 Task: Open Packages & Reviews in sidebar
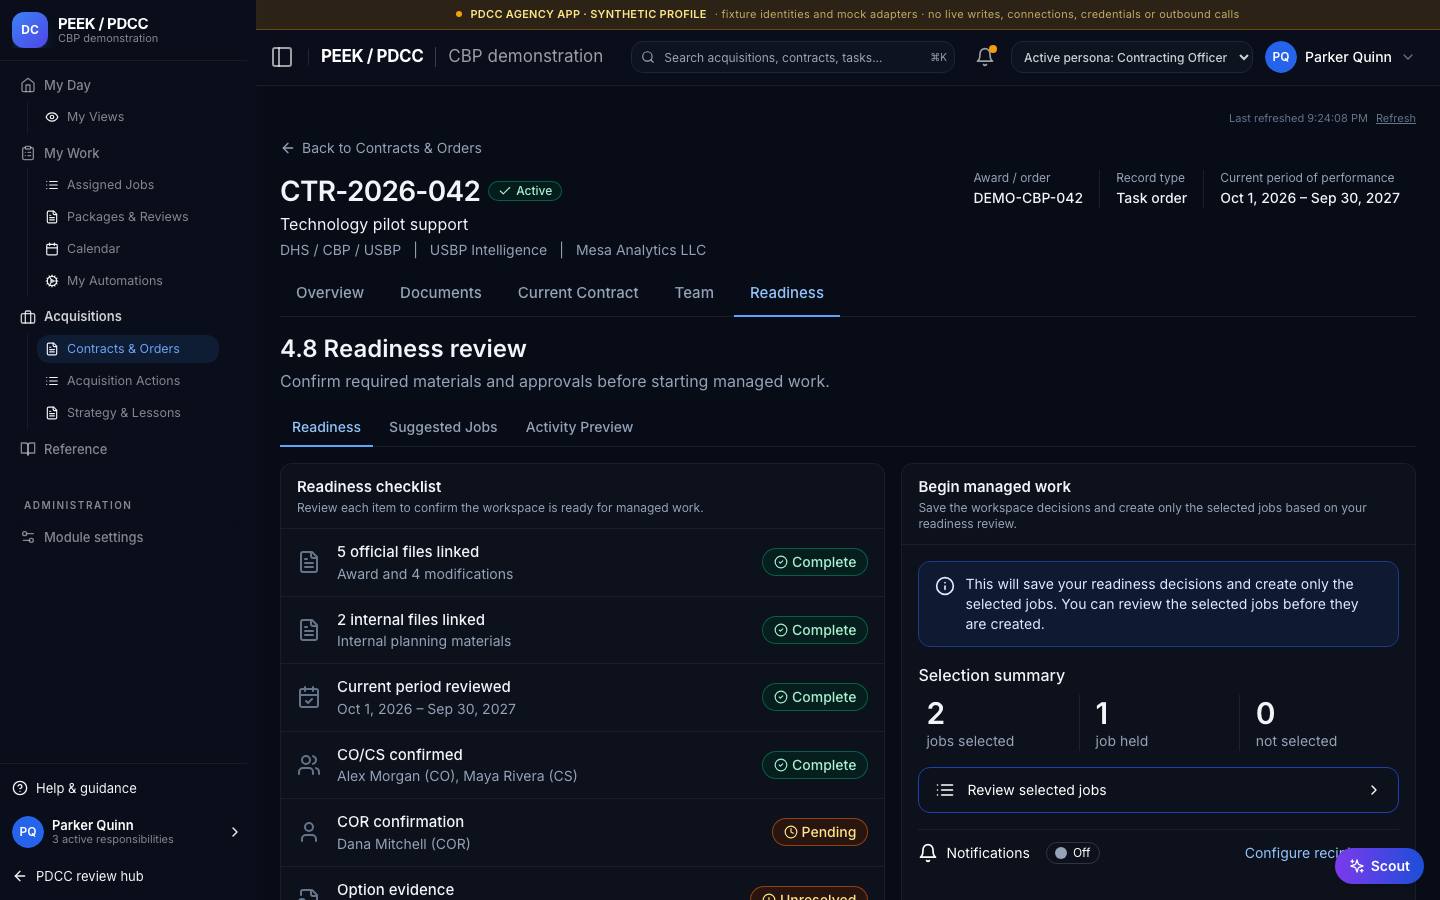[128, 217]
